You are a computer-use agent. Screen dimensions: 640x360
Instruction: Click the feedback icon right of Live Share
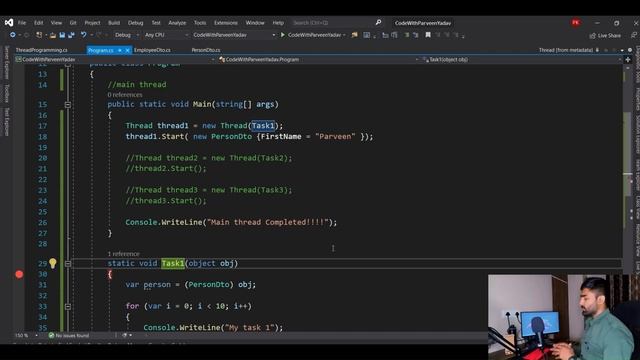click(633, 36)
